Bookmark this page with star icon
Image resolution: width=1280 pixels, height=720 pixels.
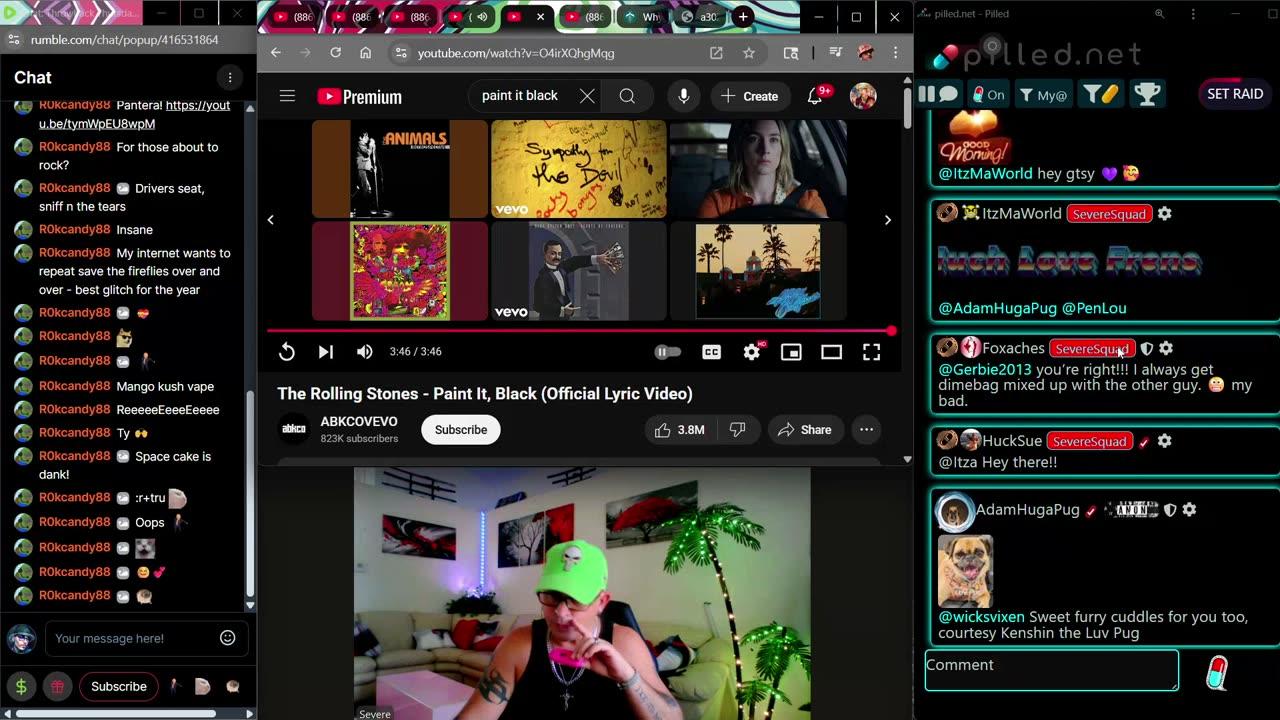pyautogui.click(x=748, y=53)
